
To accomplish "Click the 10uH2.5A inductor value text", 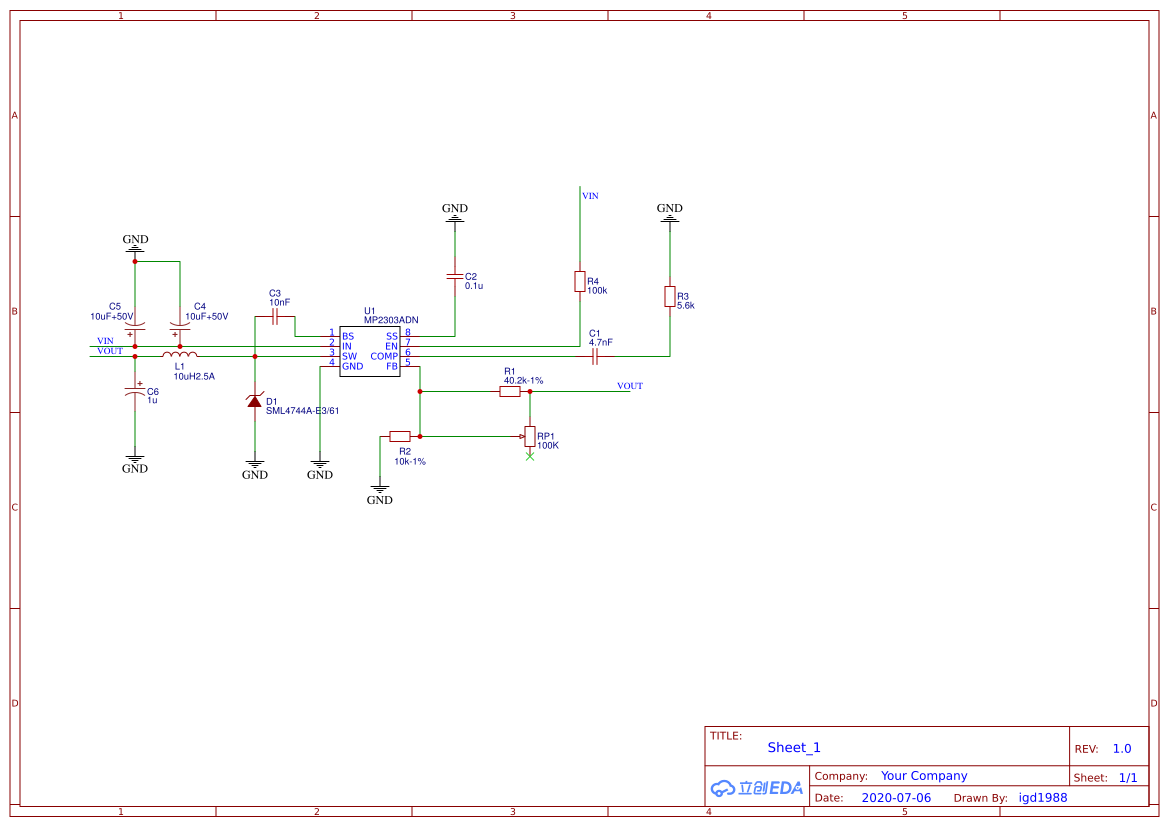I will click(x=195, y=377).
